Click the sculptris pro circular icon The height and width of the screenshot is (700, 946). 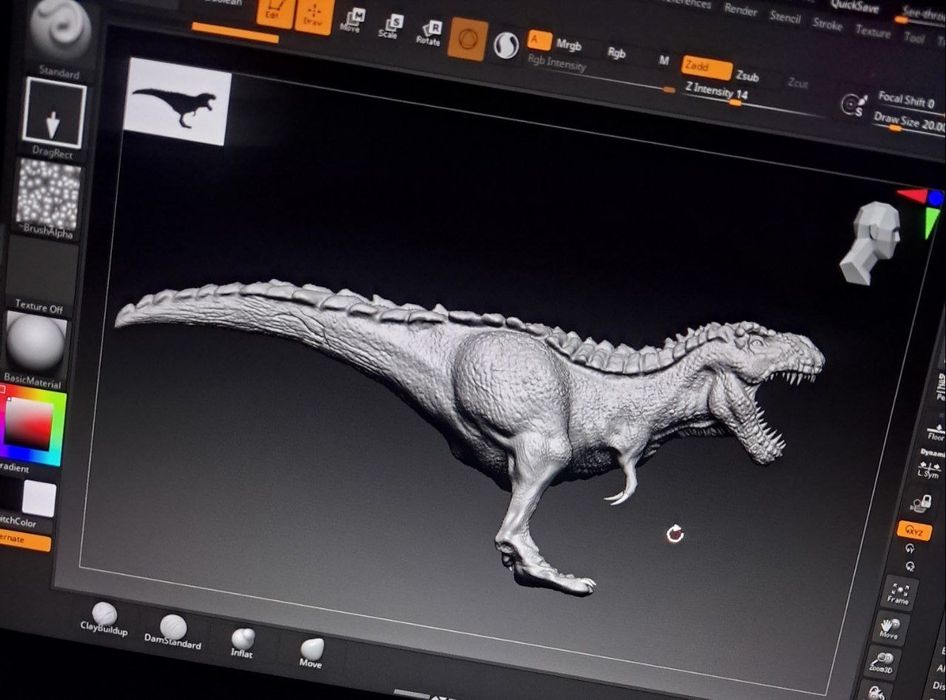tap(506, 45)
